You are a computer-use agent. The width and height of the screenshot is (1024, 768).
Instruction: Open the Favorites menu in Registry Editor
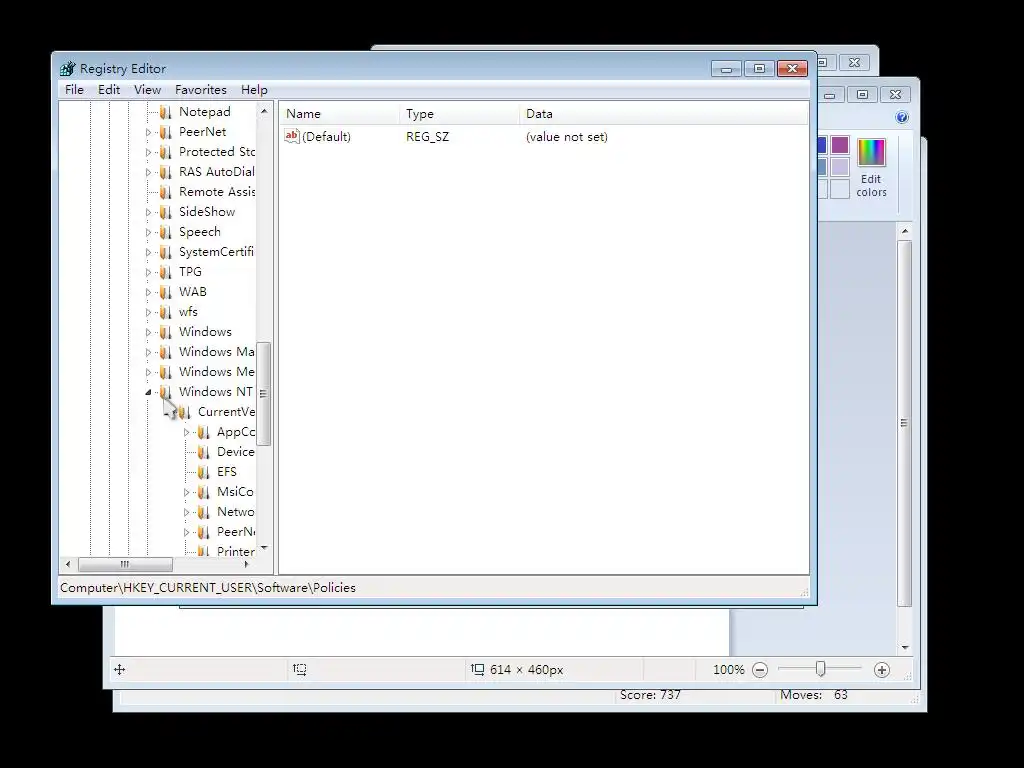point(200,89)
